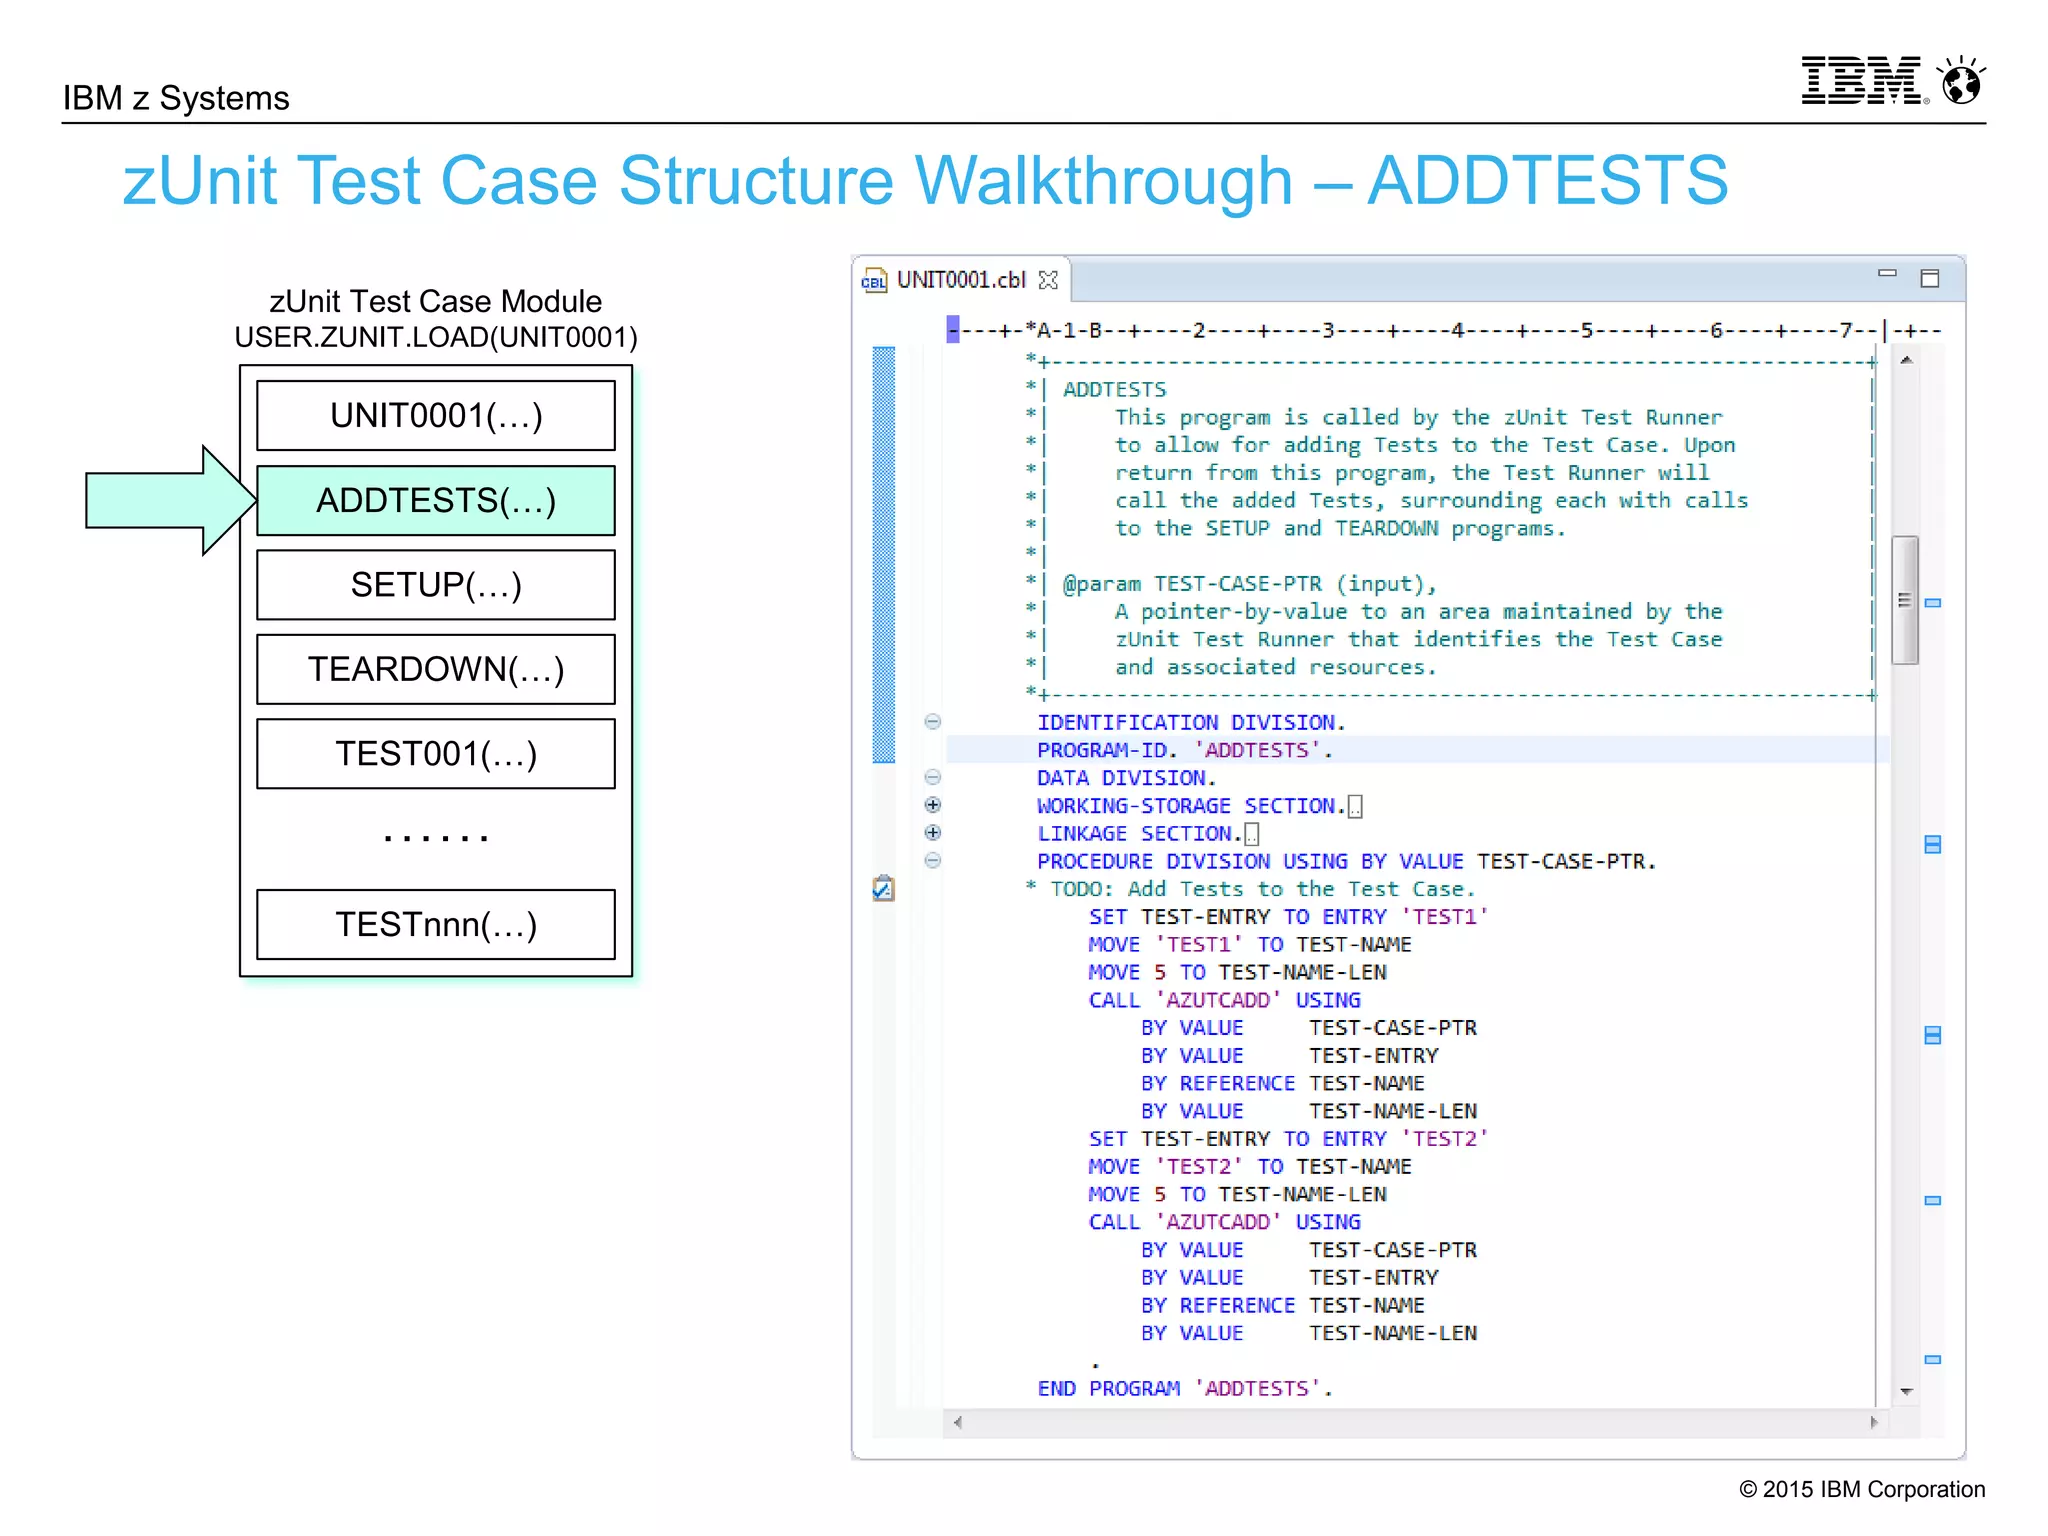Expand the WORKING-STORAGE SECTION fold
The image size is (2048, 1536).
pyautogui.click(x=933, y=805)
